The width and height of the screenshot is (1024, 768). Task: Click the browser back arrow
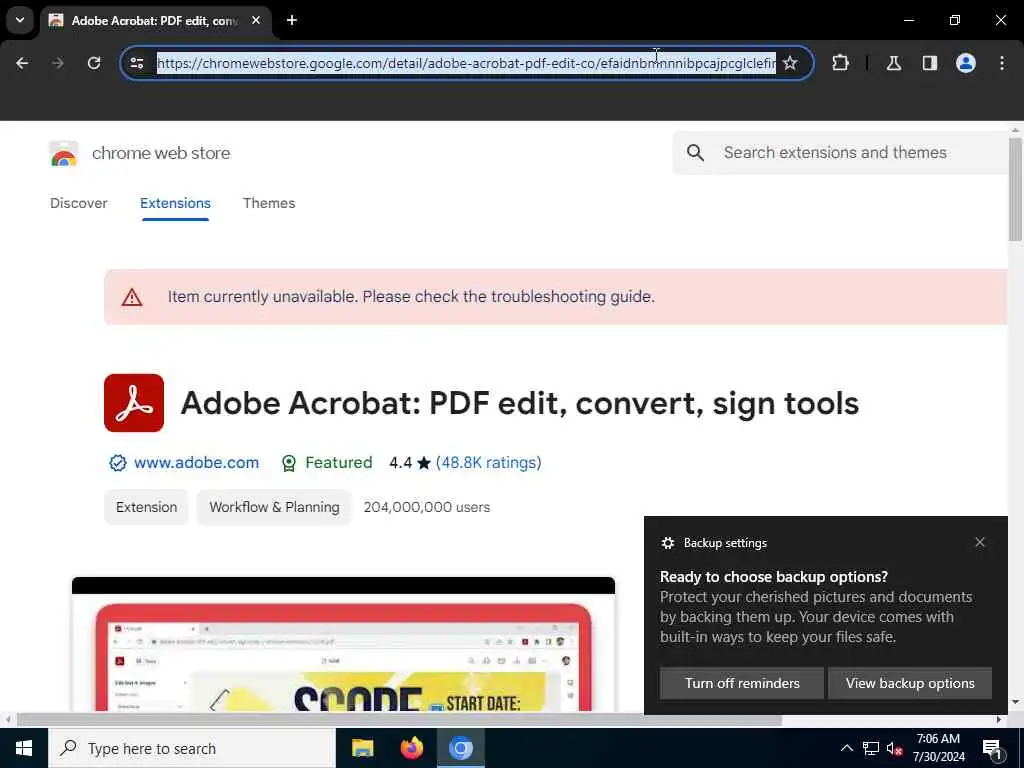point(22,63)
